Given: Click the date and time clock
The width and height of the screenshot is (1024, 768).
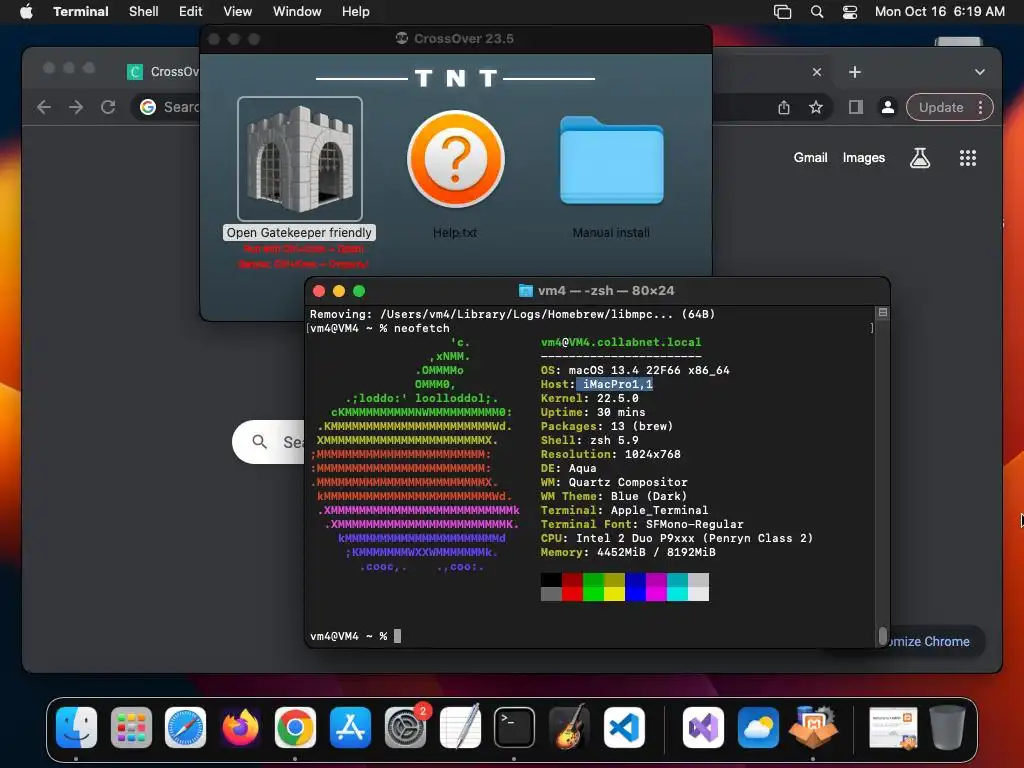Looking at the screenshot, I should point(939,11).
